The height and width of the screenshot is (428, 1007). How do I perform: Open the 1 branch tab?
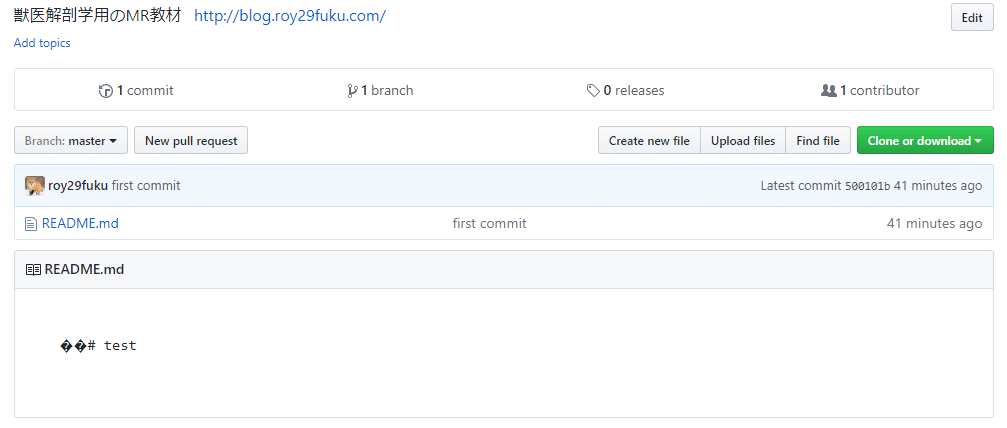pyautogui.click(x=380, y=91)
